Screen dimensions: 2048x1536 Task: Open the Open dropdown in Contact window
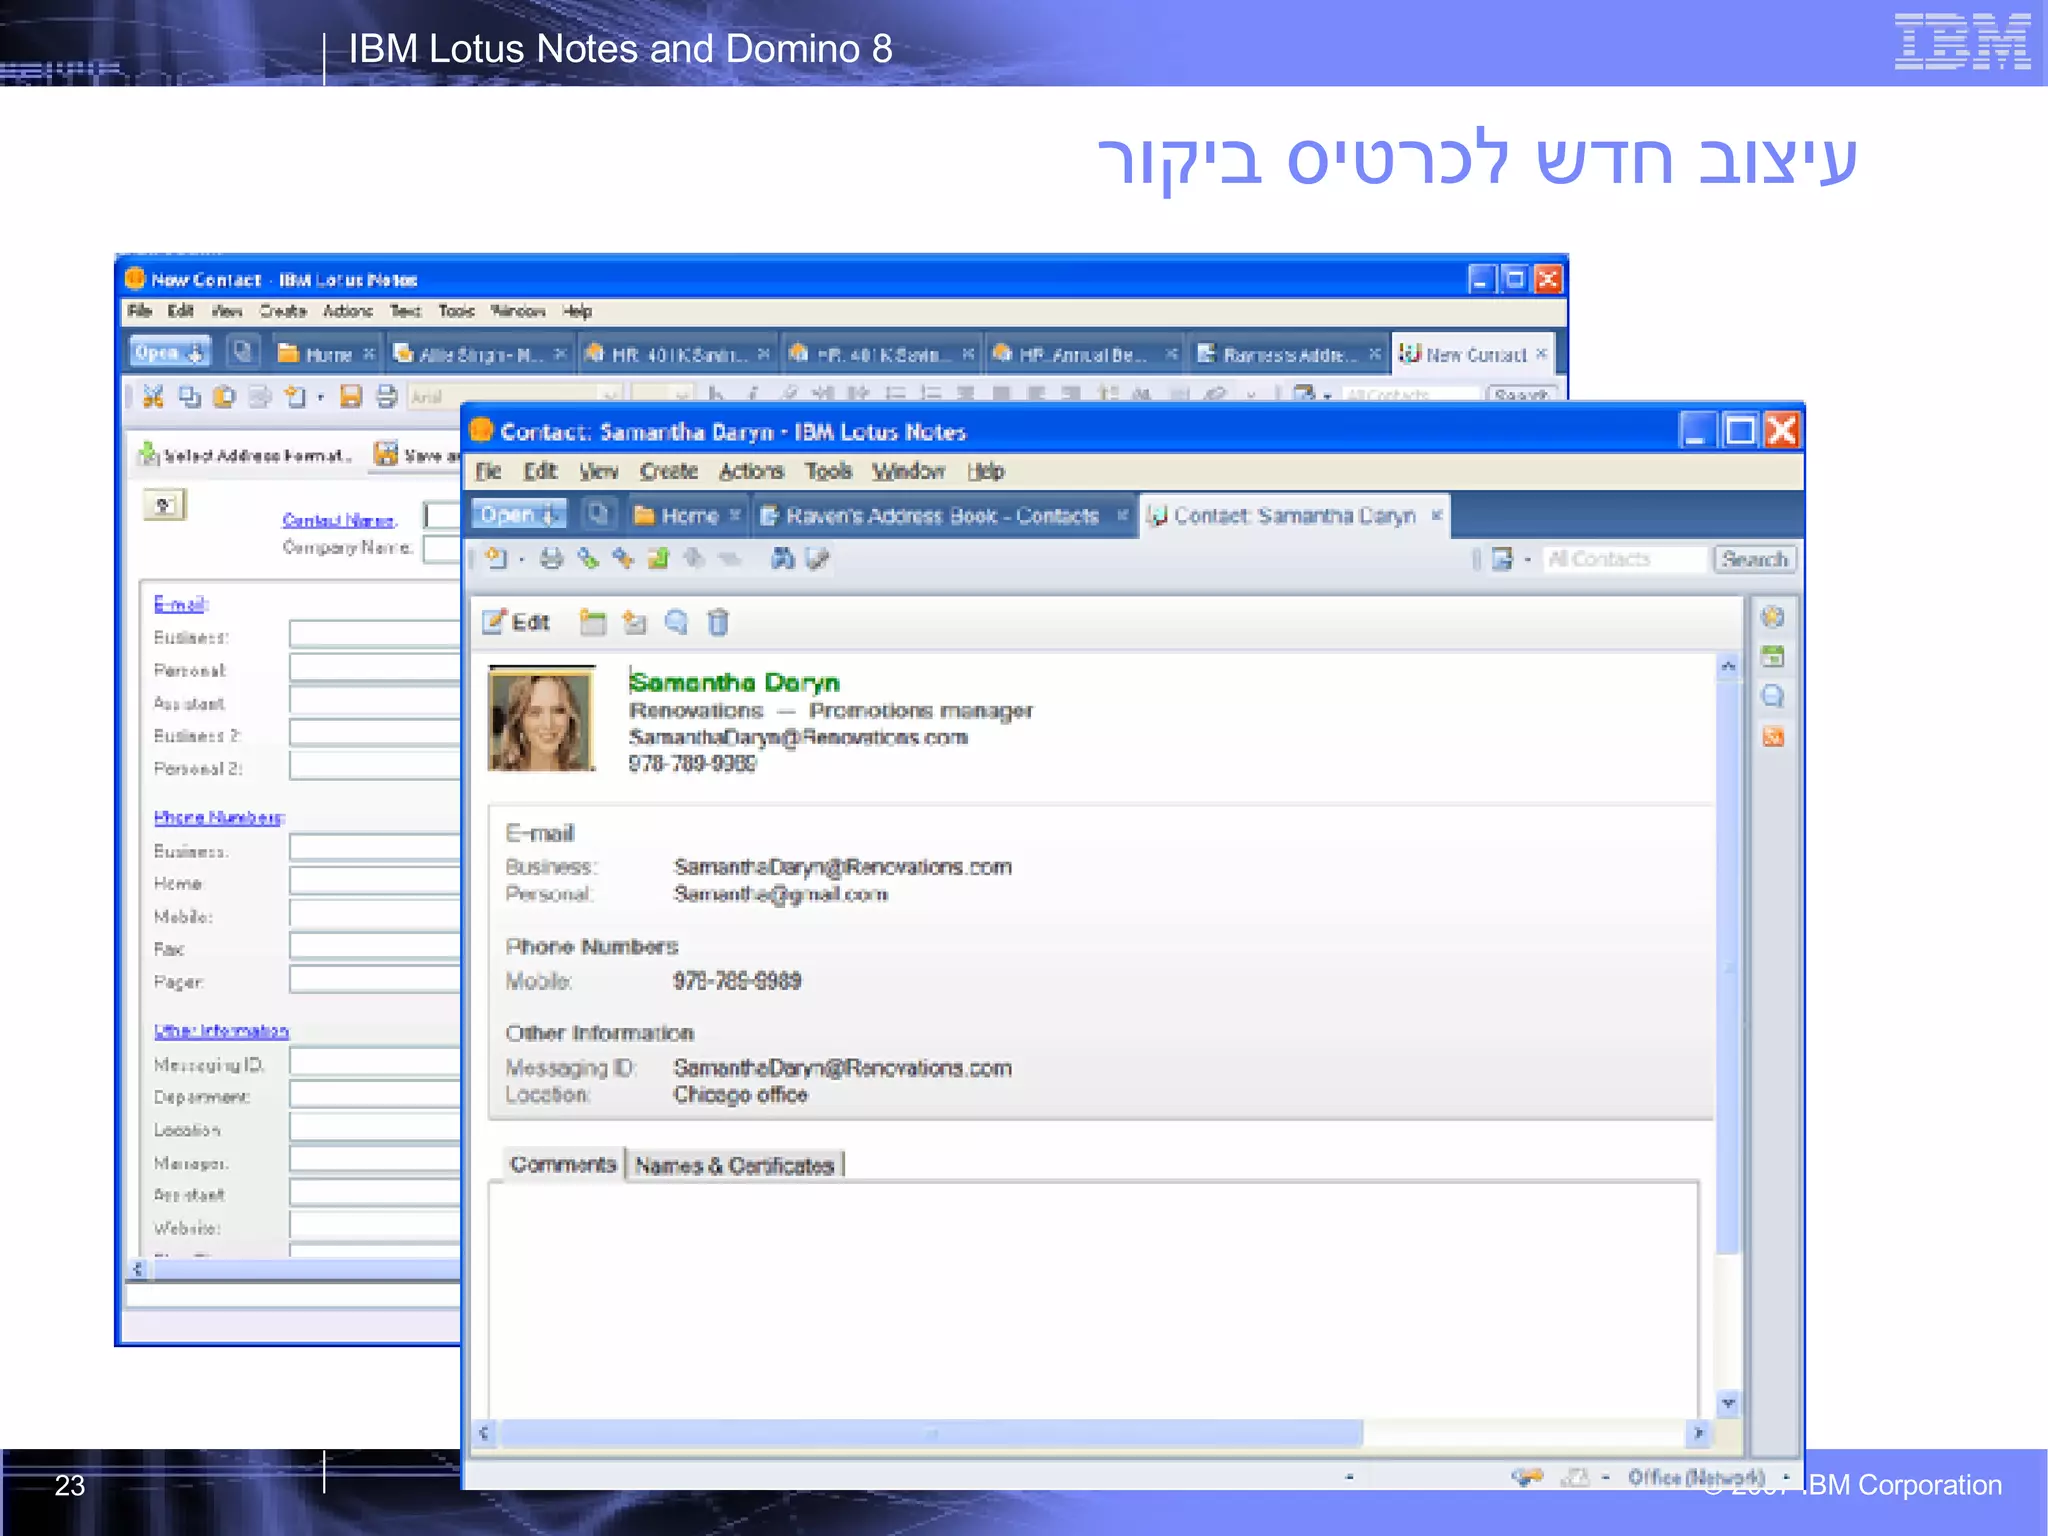click(519, 515)
